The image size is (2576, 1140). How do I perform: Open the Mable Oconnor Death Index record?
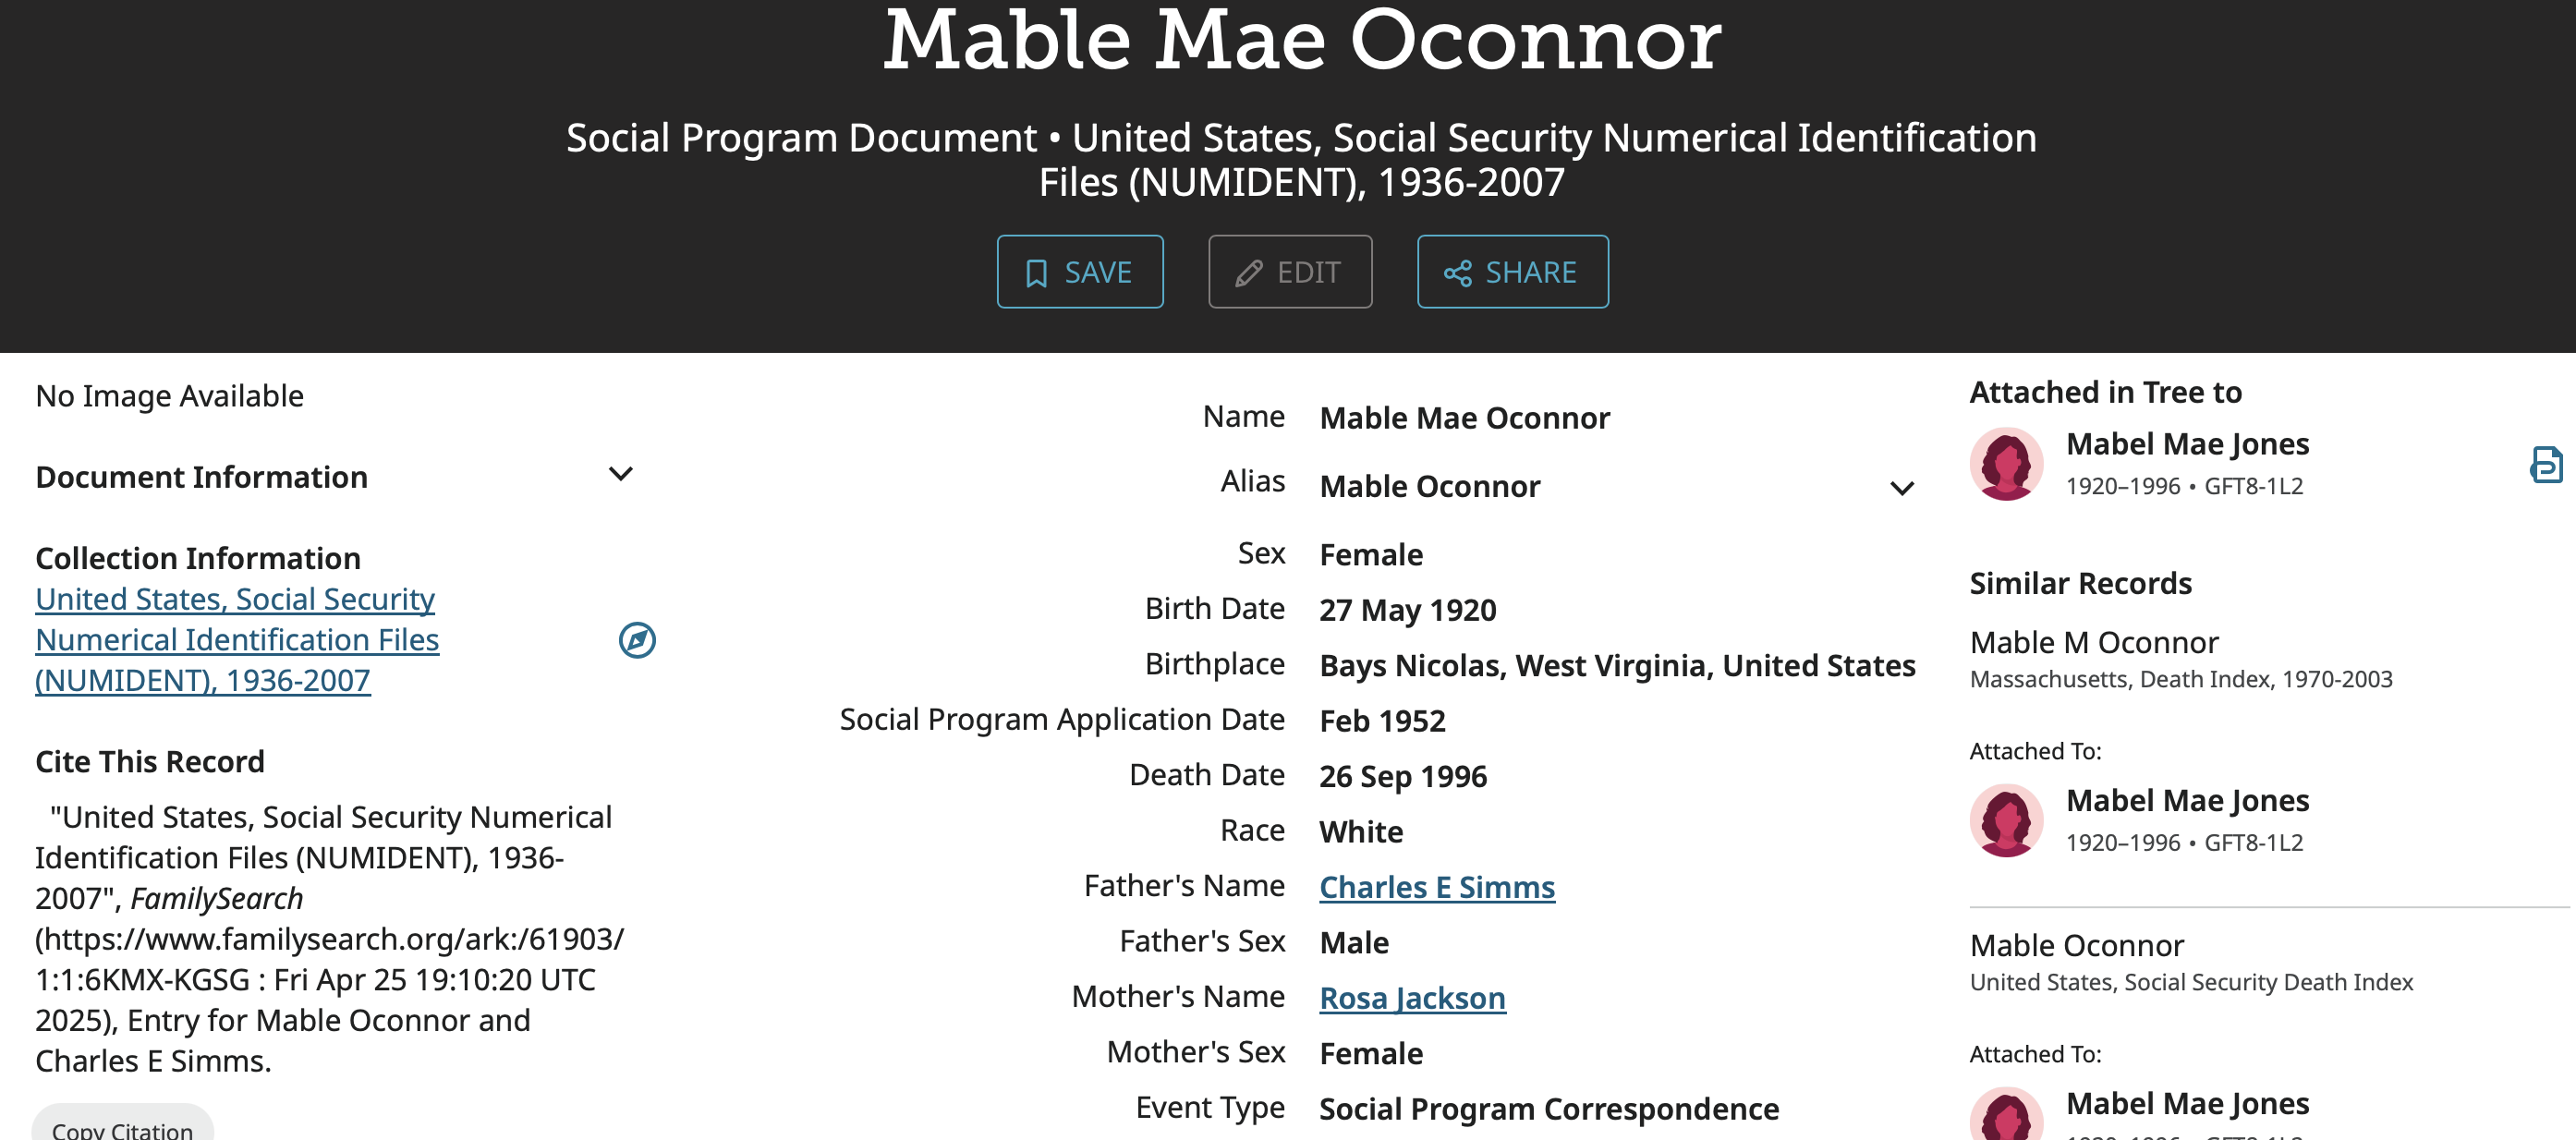click(2076, 945)
